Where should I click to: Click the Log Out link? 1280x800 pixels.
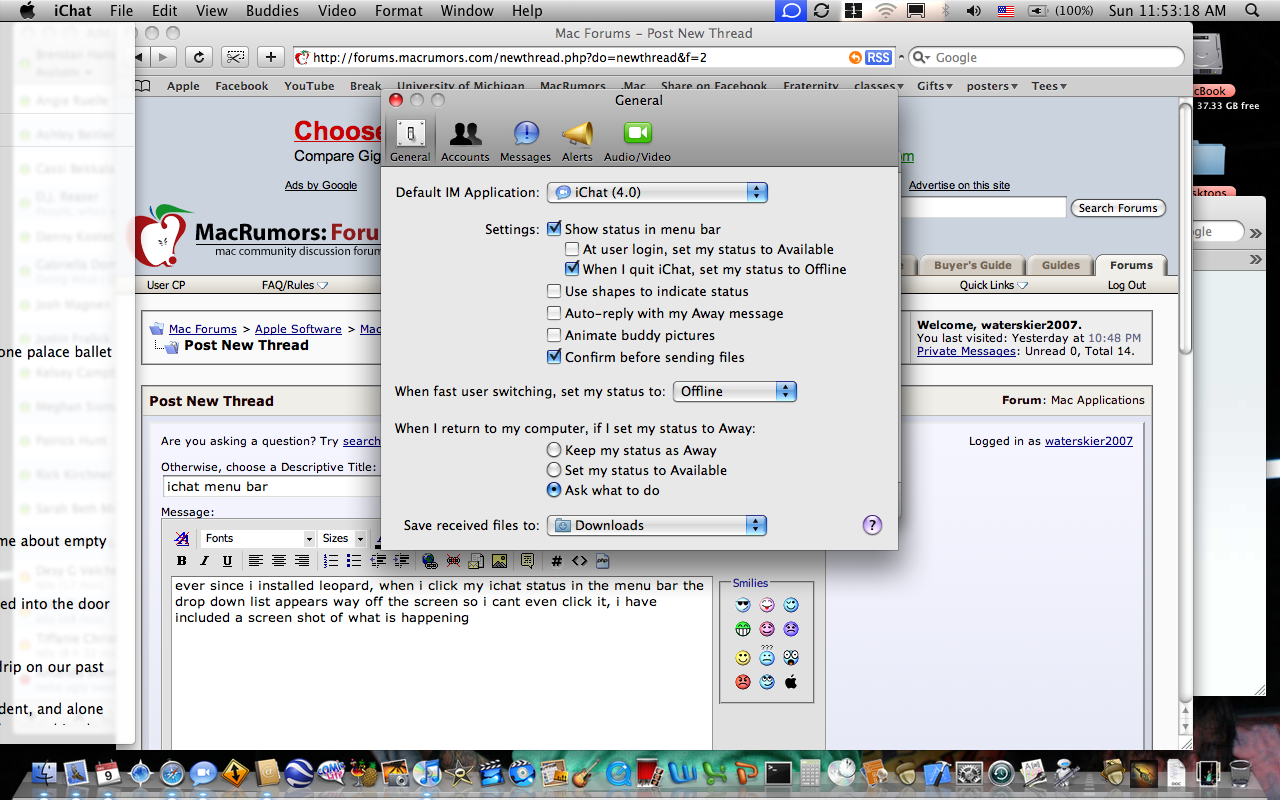pos(1127,285)
